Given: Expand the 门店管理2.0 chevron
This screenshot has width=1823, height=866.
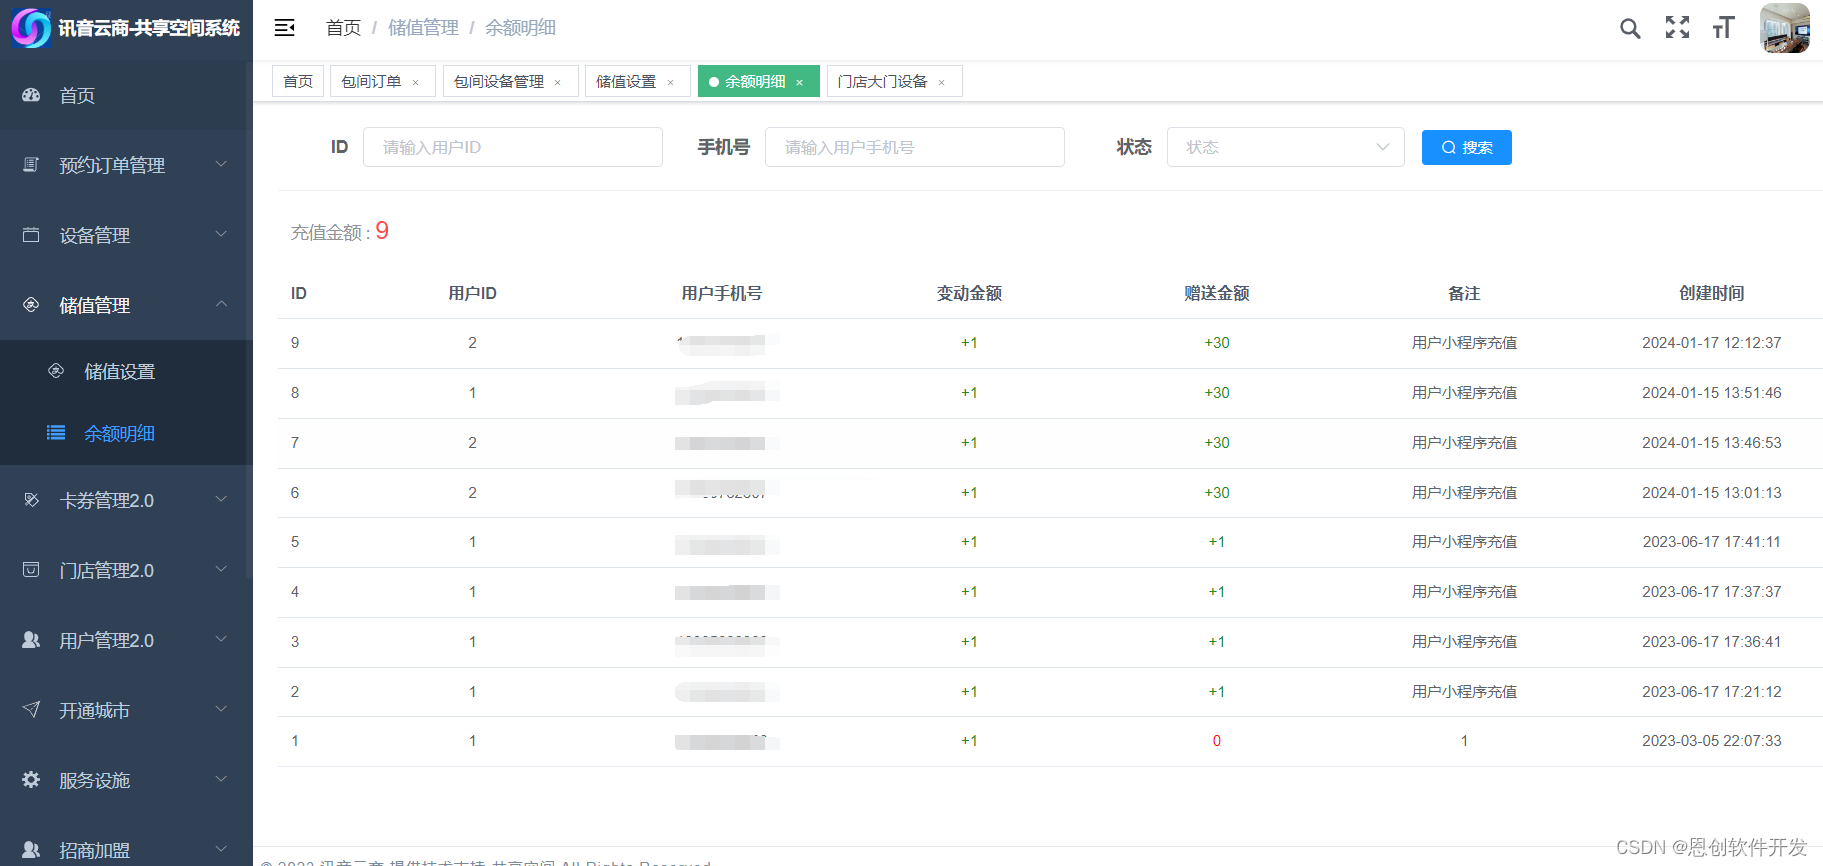Looking at the screenshot, I should (x=222, y=569).
